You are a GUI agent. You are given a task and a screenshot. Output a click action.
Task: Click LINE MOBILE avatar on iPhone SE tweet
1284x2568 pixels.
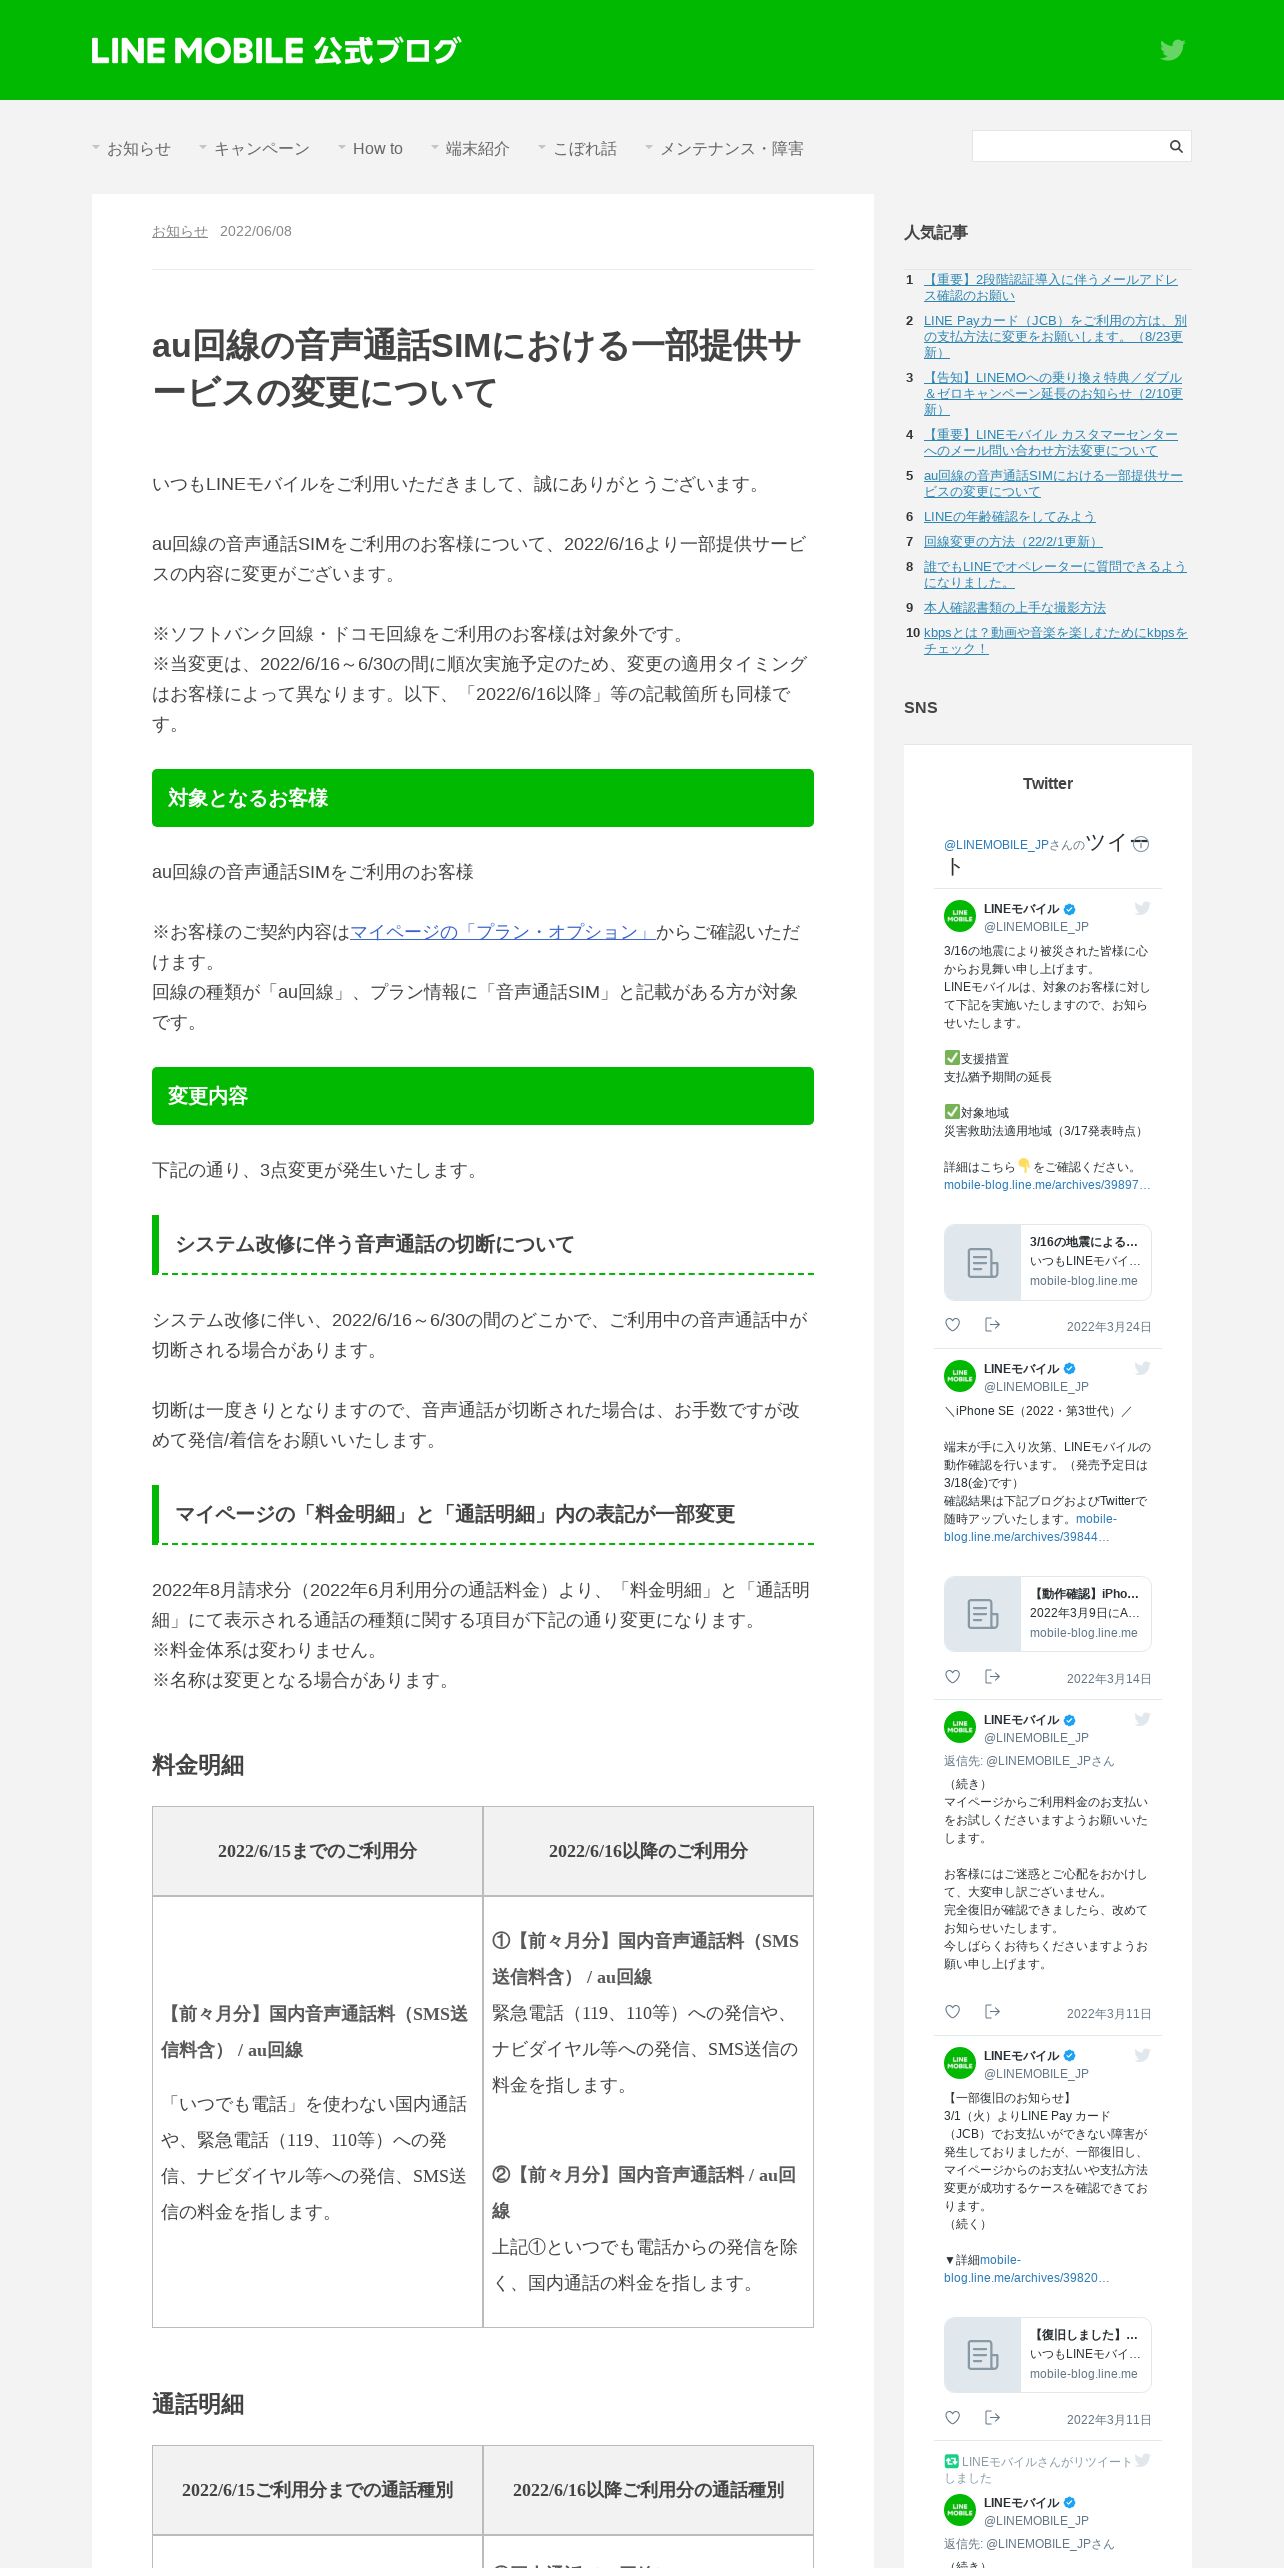960,1376
